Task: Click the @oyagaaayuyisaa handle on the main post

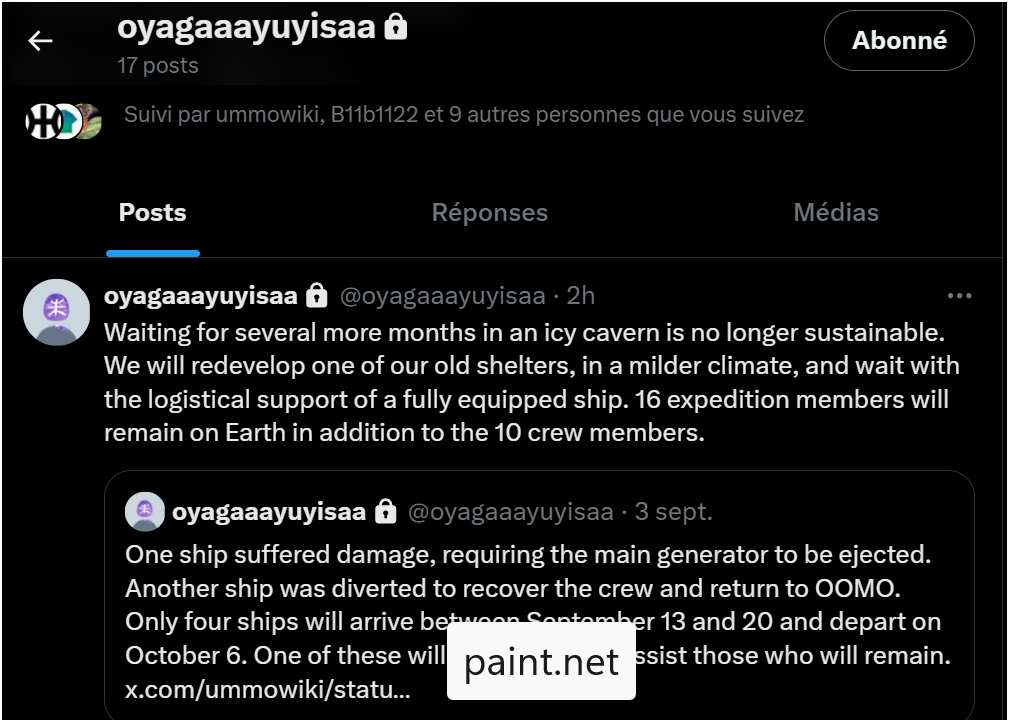Action: pos(443,296)
